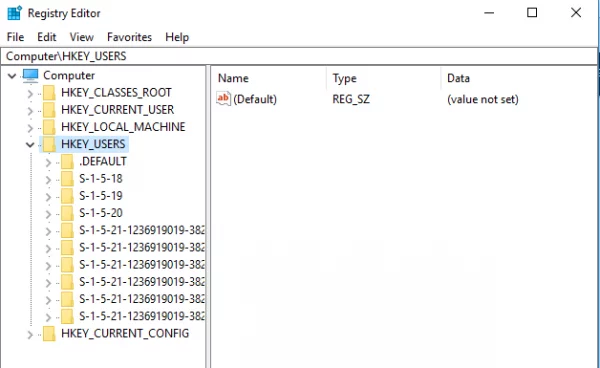Click the HKEY_CURRENT_CONFIG folder icon
The height and width of the screenshot is (368, 600).
click(x=49, y=334)
